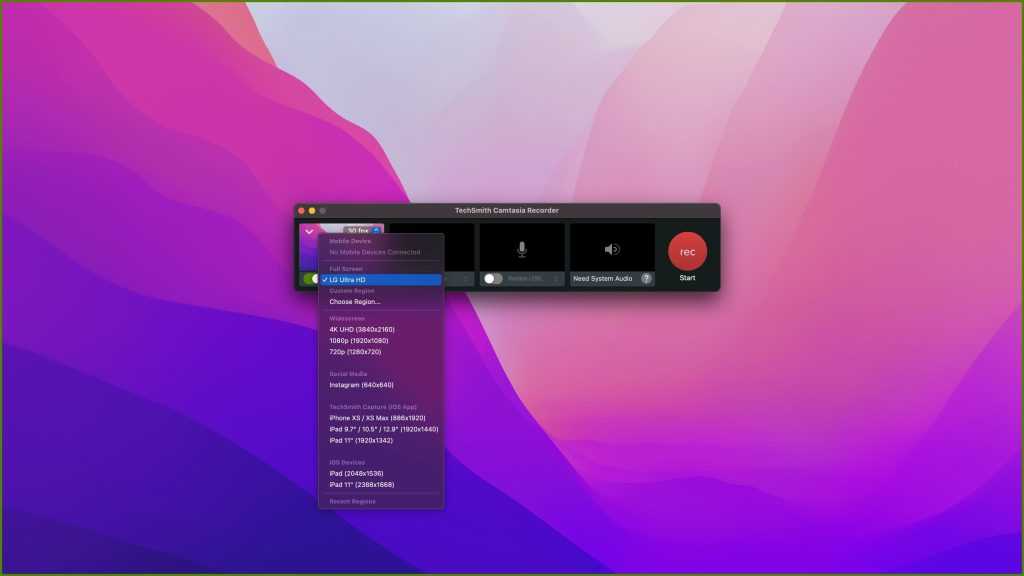
Task: Toggle the green screen recording switch
Action: tap(314, 279)
